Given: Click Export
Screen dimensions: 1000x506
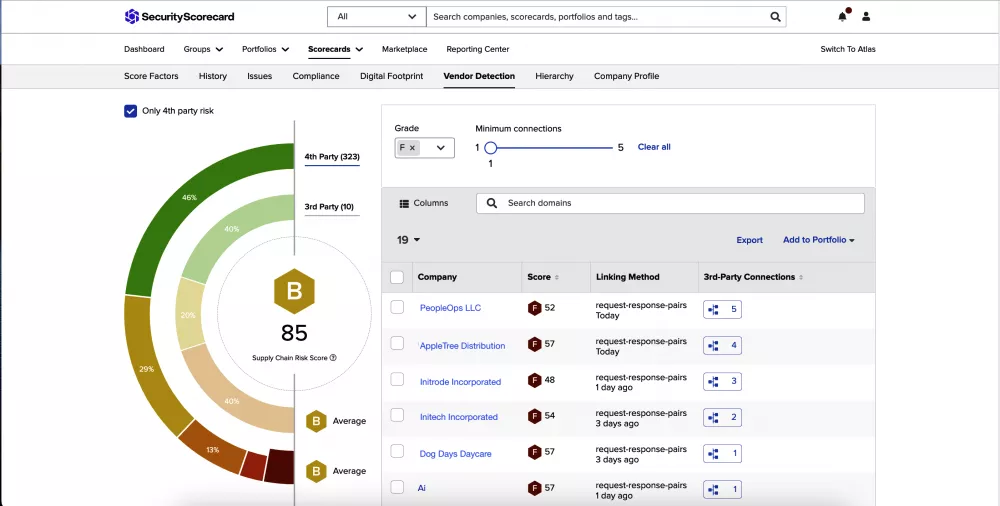Looking at the screenshot, I should [749, 240].
